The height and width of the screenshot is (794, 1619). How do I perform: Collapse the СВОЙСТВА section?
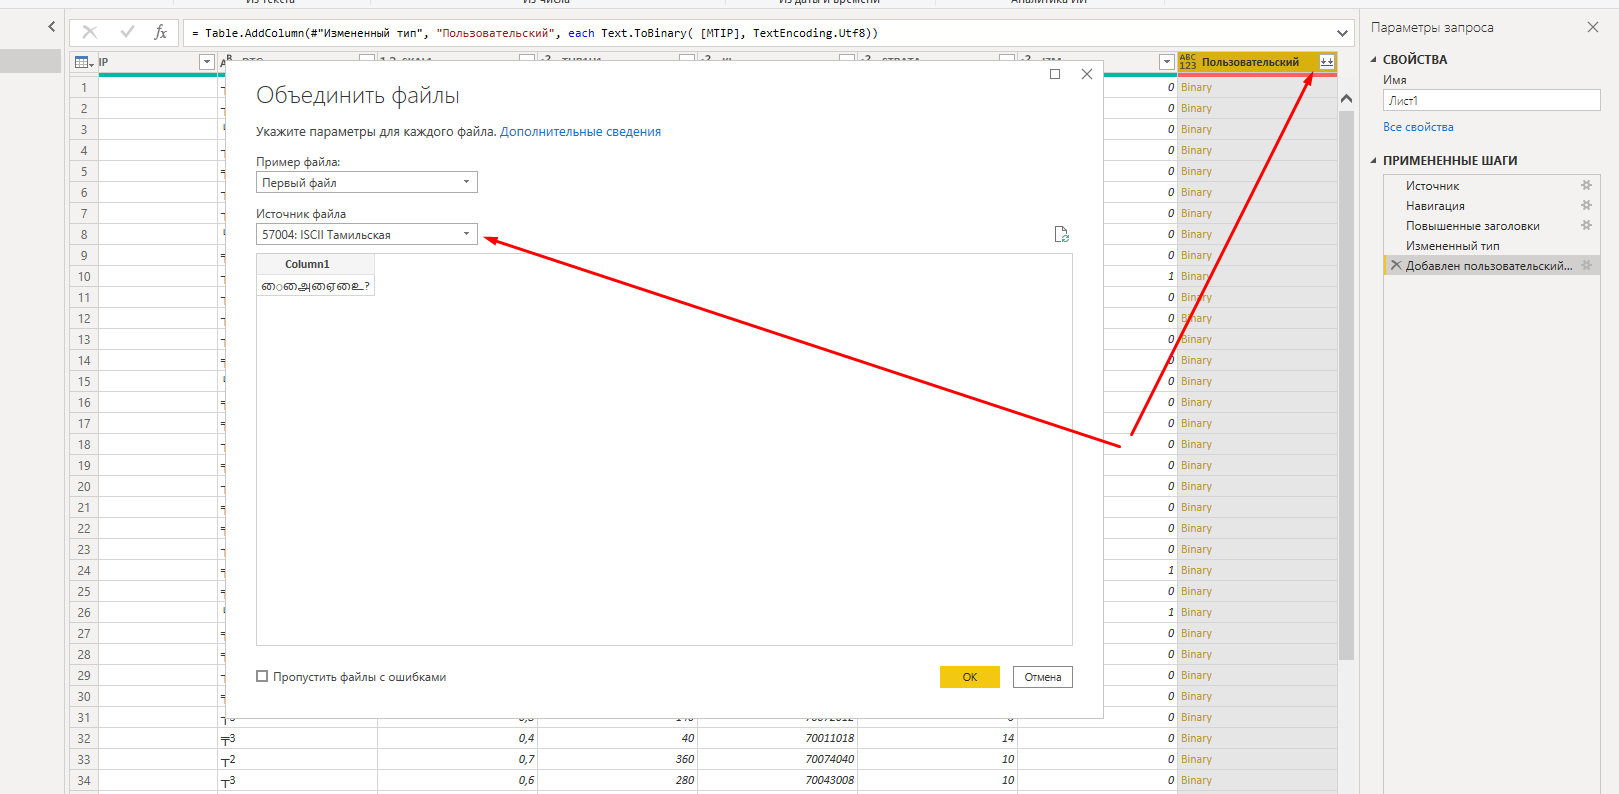[x=1373, y=59]
